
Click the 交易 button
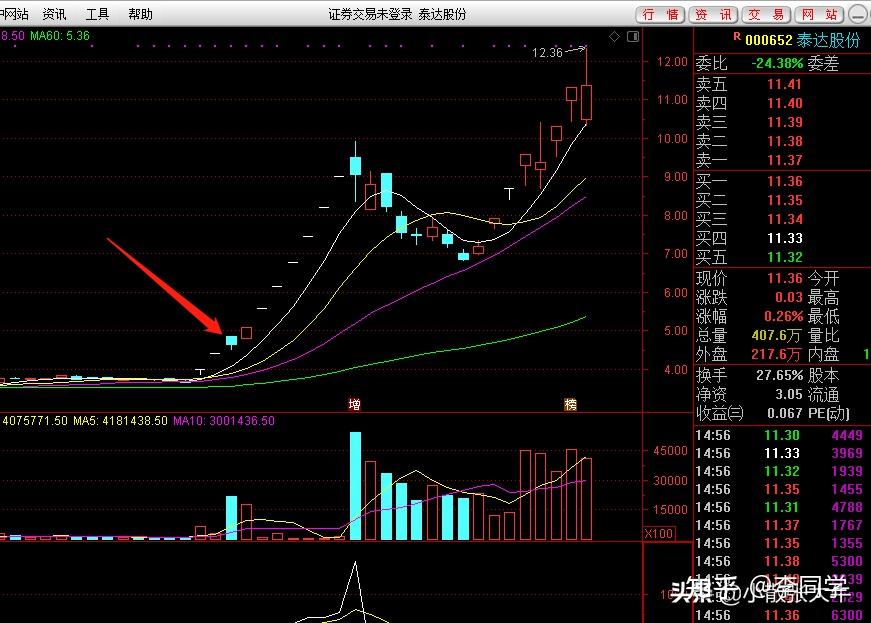pyautogui.click(x=767, y=15)
